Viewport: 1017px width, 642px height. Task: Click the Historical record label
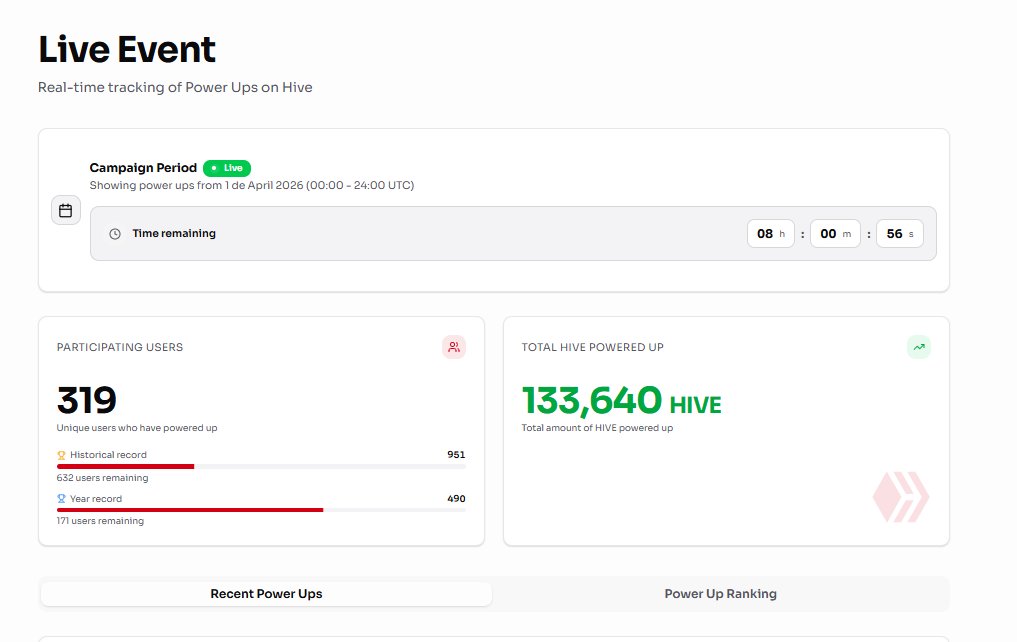click(x=108, y=455)
